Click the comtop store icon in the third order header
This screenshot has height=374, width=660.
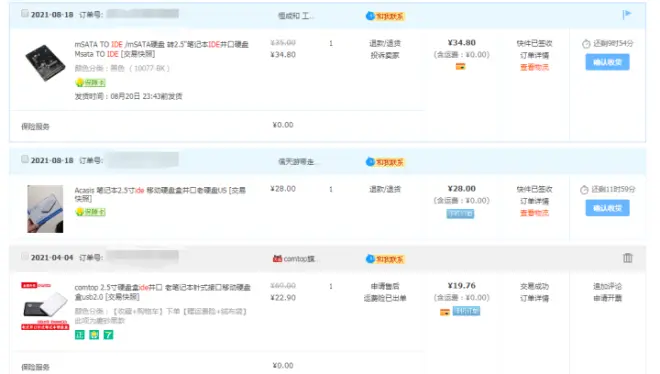(x=277, y=258)
